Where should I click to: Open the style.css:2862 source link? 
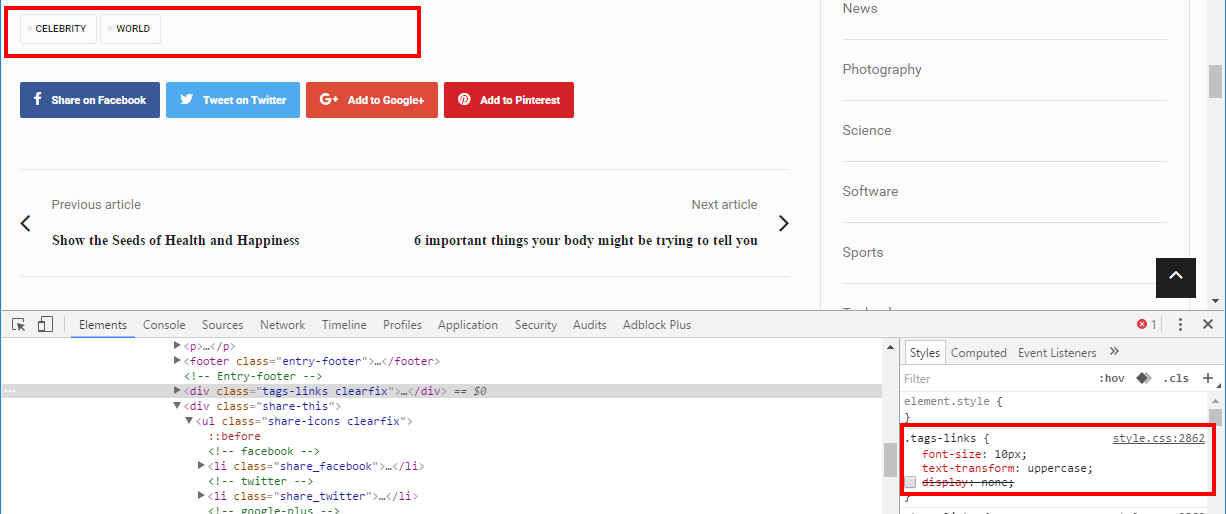[x=1158, y=438]
